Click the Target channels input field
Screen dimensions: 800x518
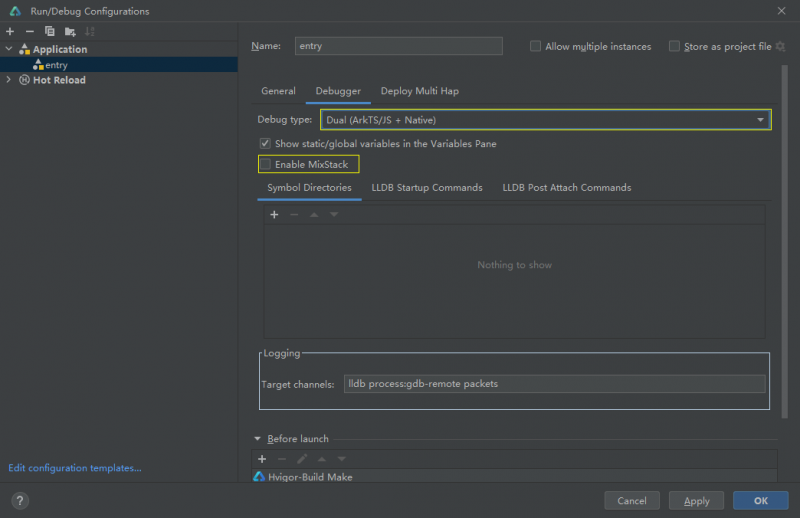coord(554,384)
